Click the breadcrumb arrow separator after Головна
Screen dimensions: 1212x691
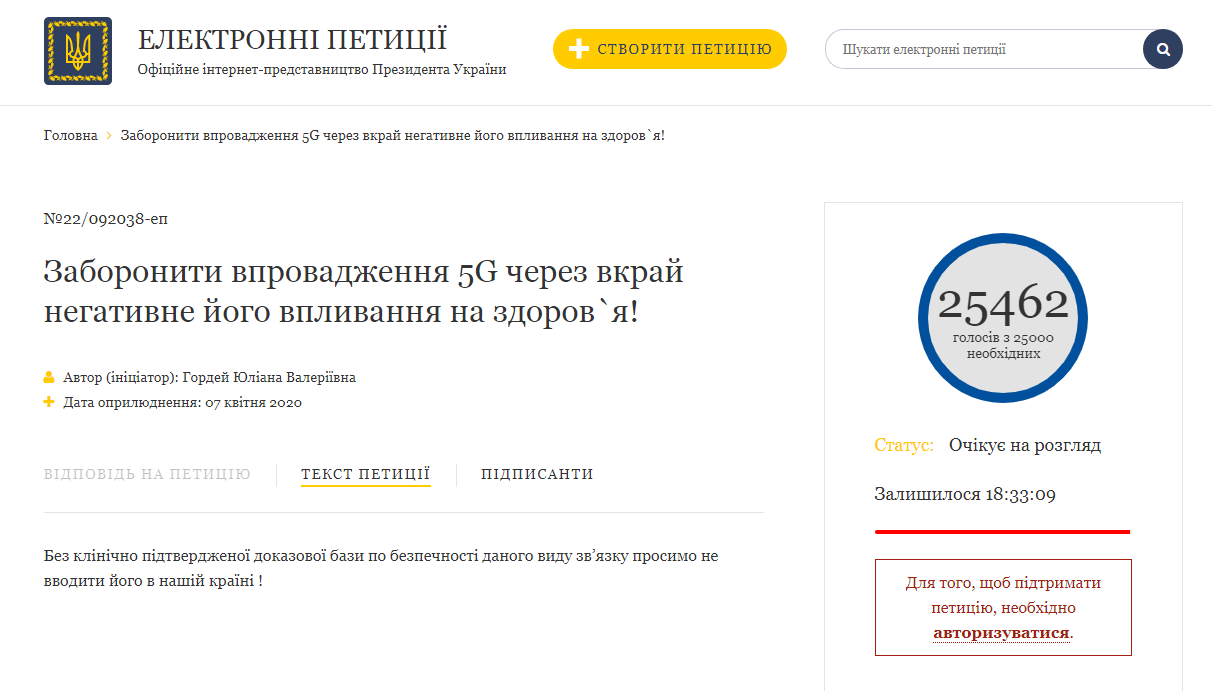tap(109, 135)
